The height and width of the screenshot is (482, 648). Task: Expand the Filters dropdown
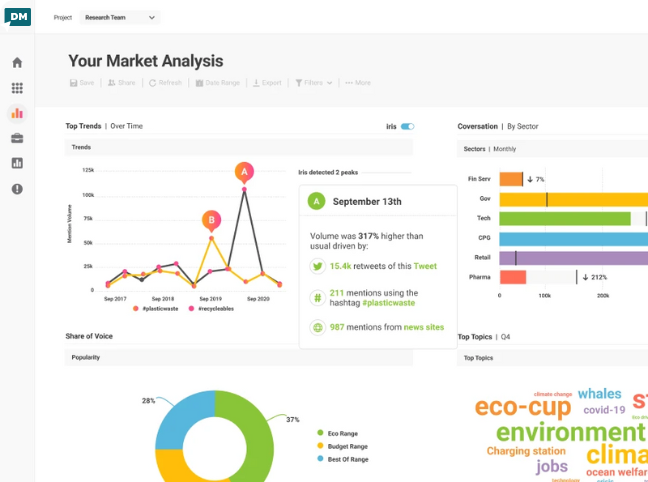[314, 83]
